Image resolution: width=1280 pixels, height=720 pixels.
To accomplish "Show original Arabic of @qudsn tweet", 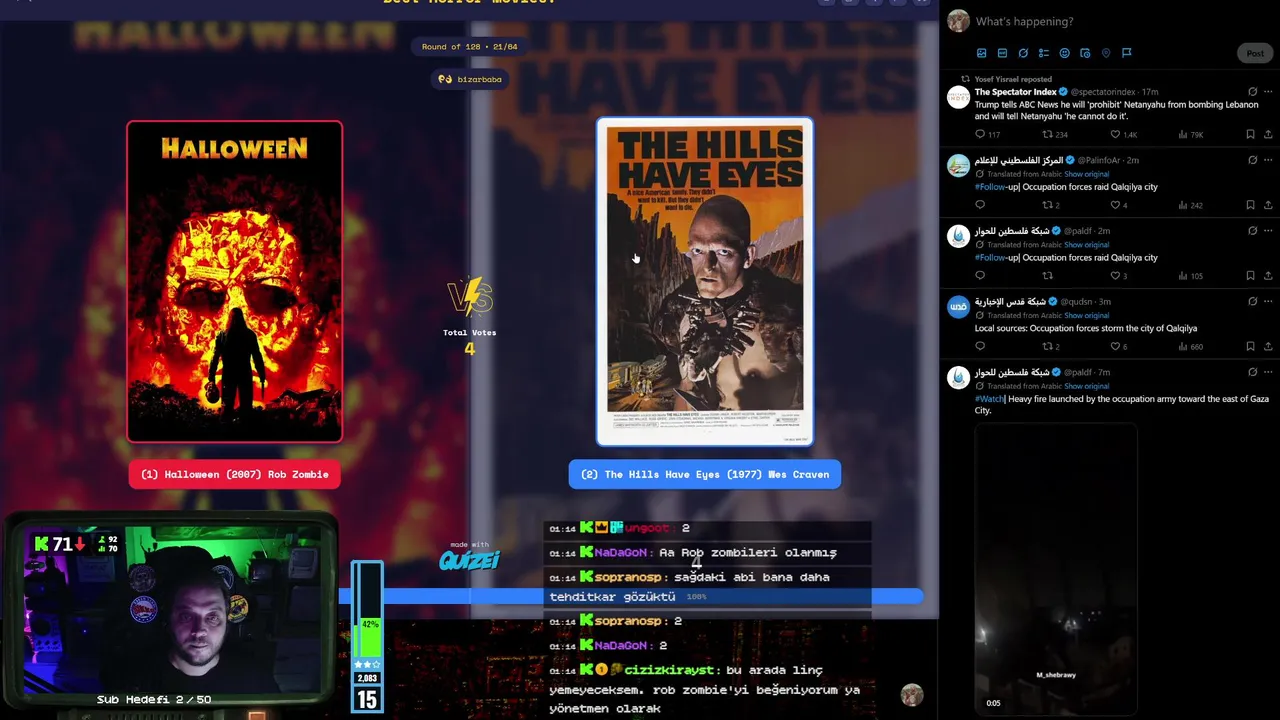I will 1086,316.
